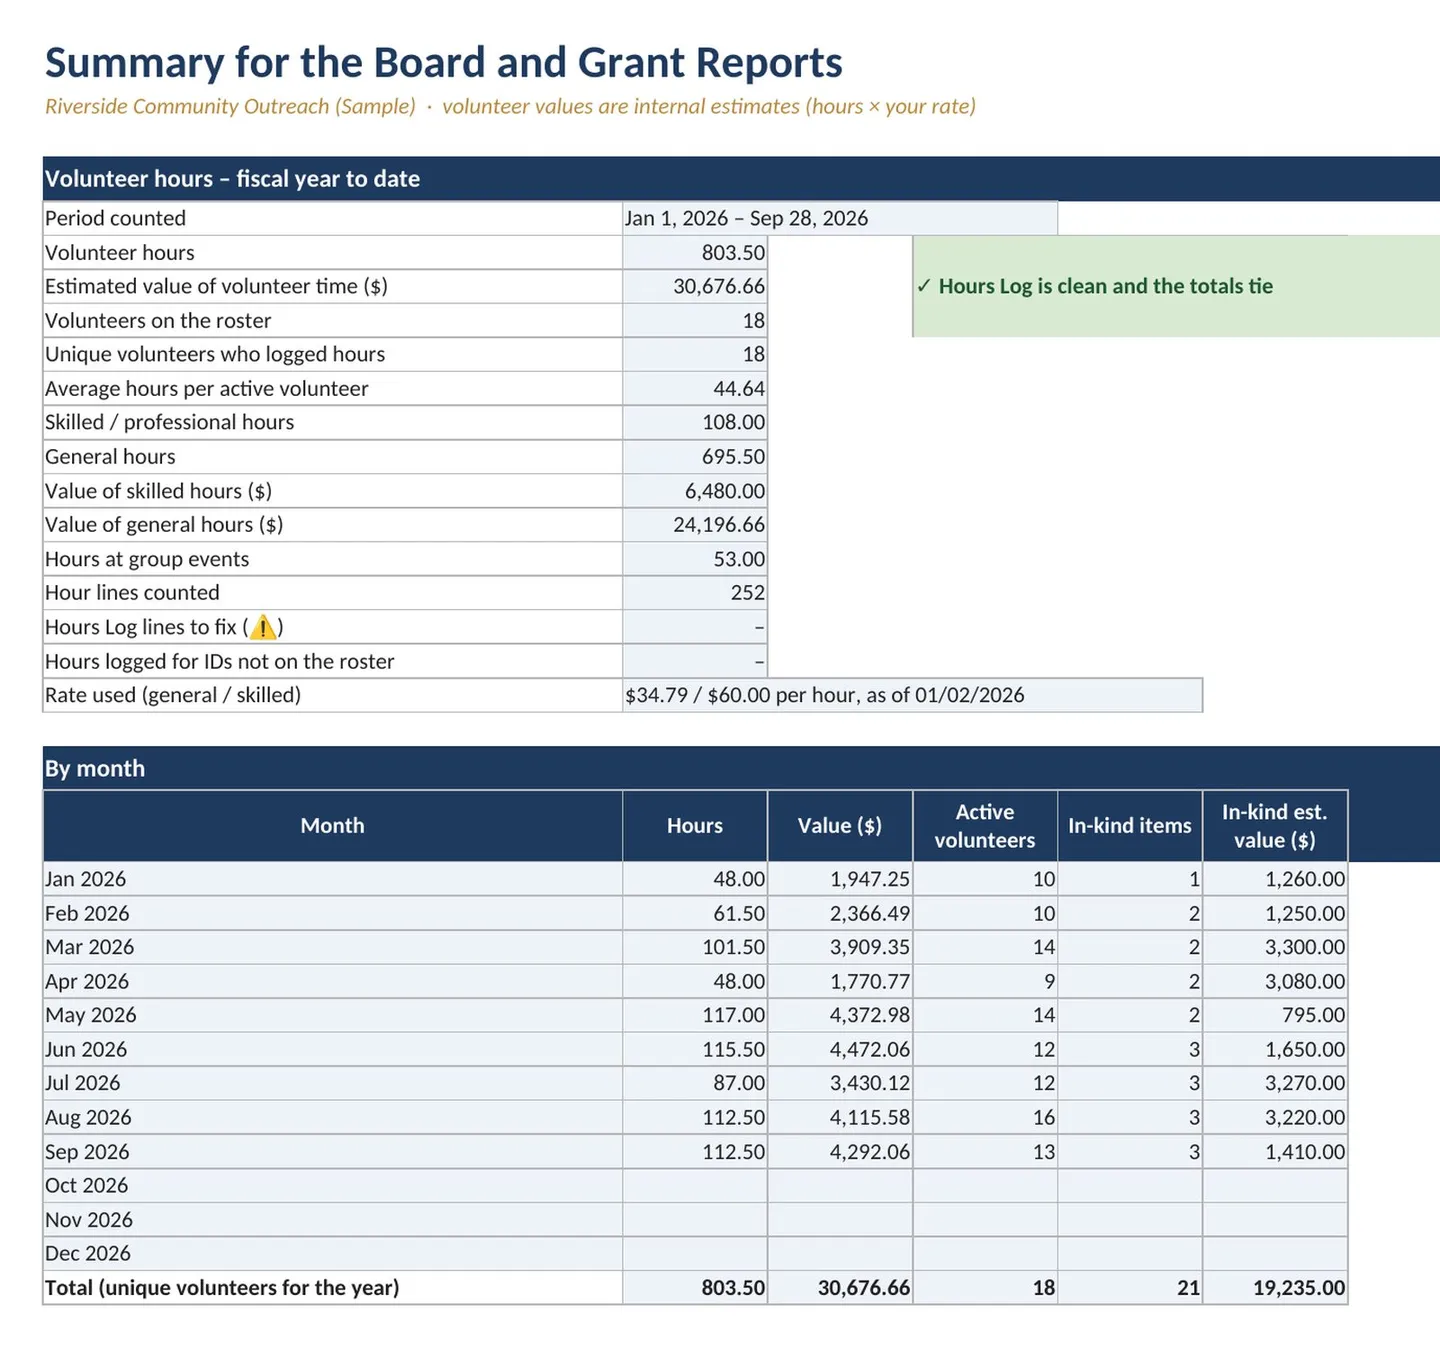Select the 'Jan 2026' month row label
This screenshot has height=1350, width=1440.
pyautogui.click(x=333, y=879)
